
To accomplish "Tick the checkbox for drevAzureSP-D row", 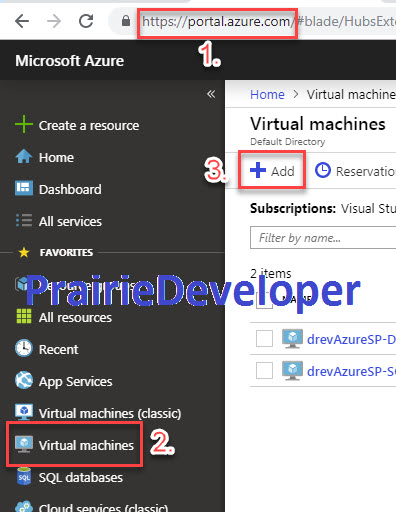I will tap(264, 339).
